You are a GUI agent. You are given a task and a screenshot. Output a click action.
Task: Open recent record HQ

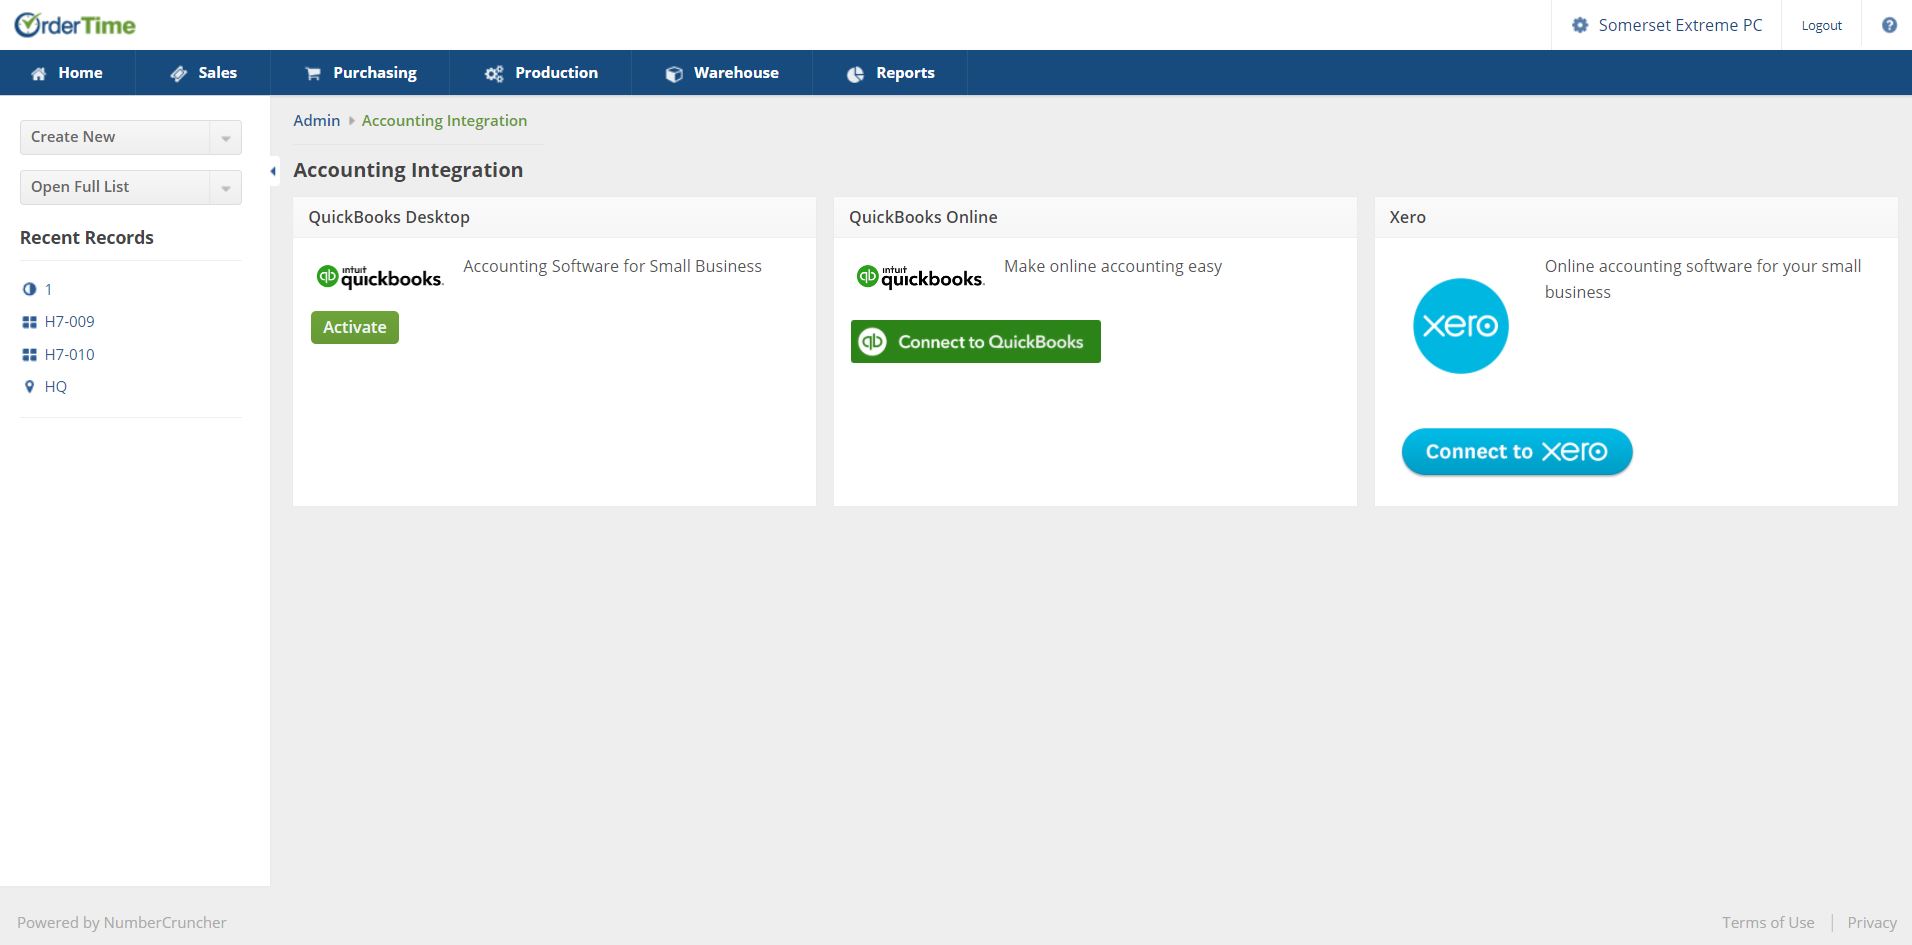tap(56, 387)
